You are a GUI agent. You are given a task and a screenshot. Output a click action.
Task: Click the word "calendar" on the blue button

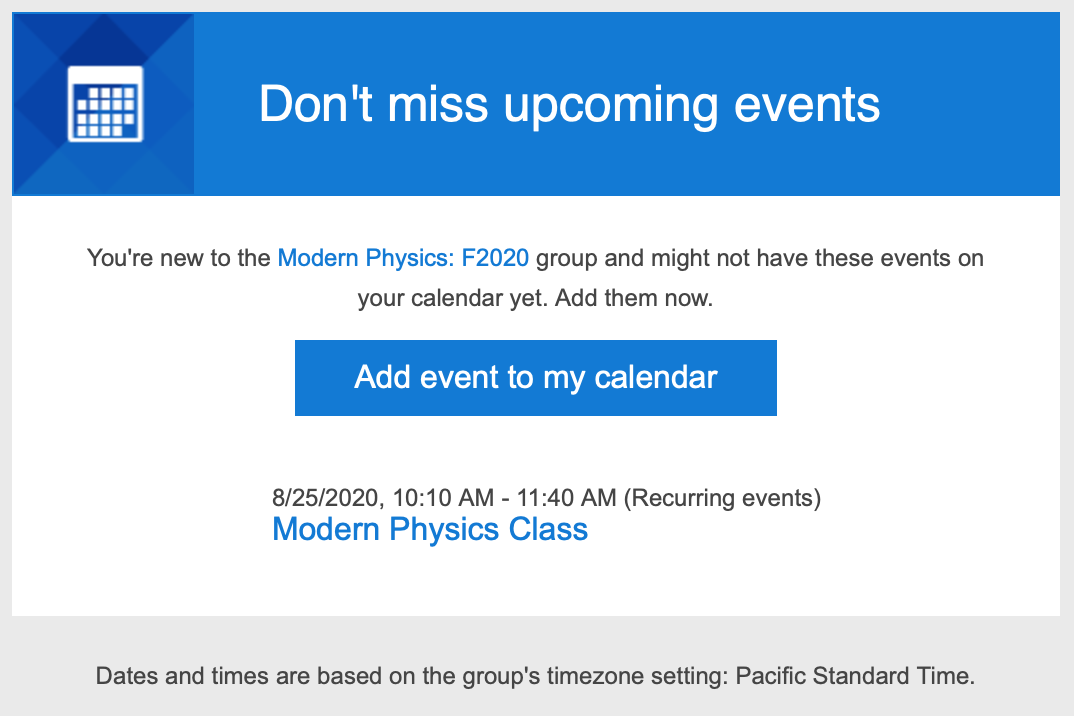(655, 378)
